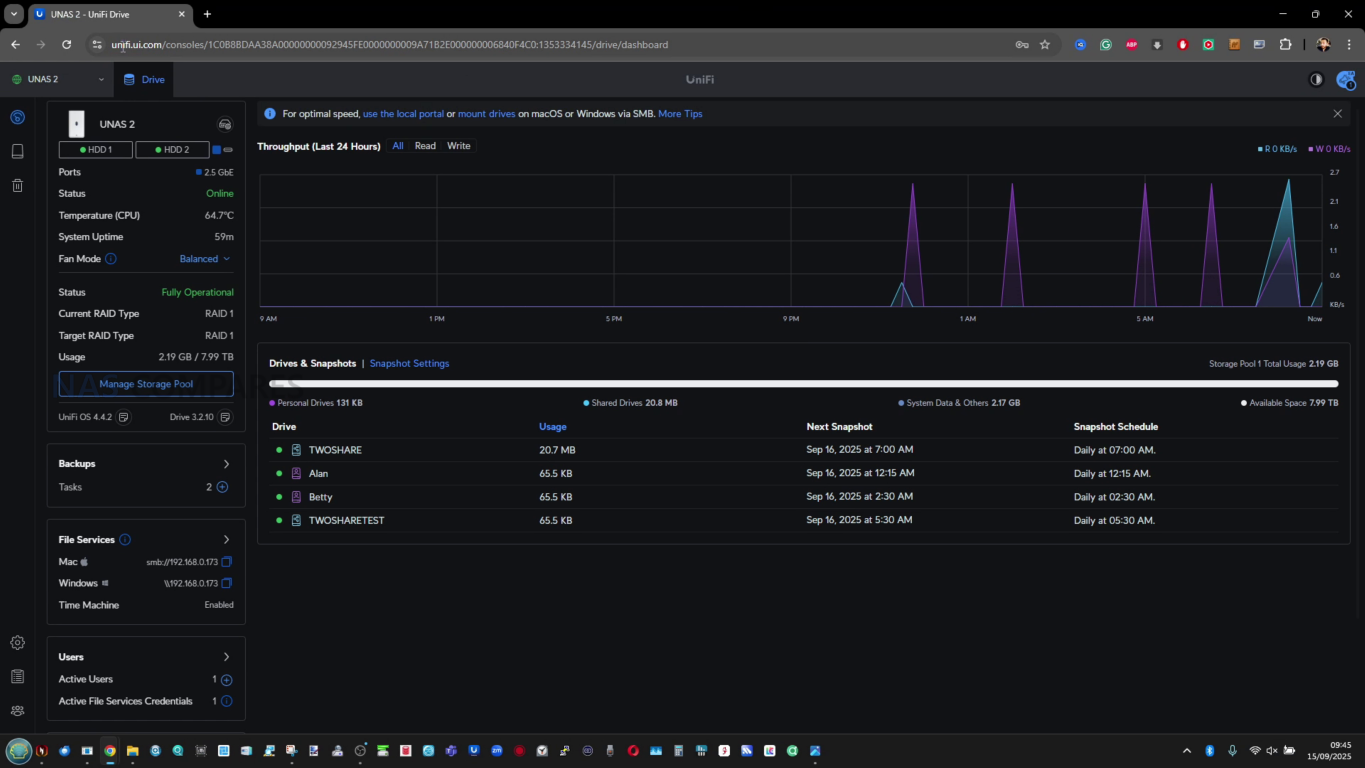
Task: Bookmark this page with the star icon
Action: 1045,44
